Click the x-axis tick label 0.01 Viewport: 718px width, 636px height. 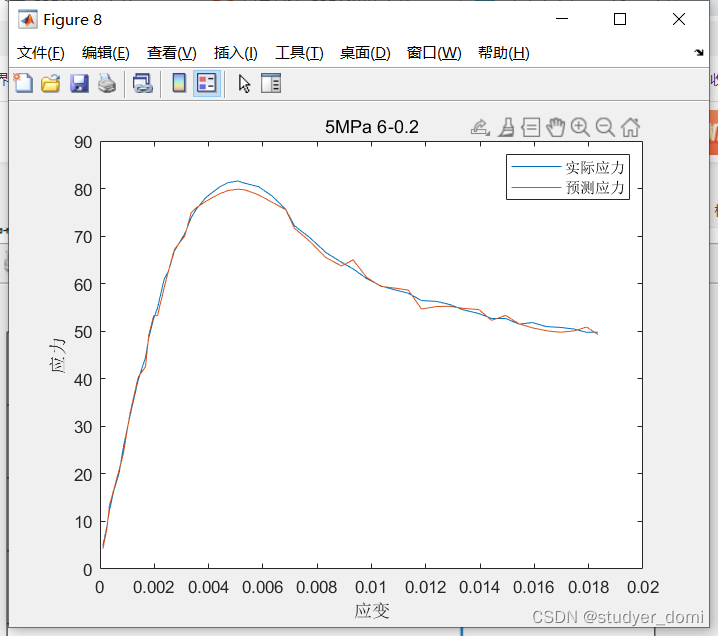click(371, 587)
